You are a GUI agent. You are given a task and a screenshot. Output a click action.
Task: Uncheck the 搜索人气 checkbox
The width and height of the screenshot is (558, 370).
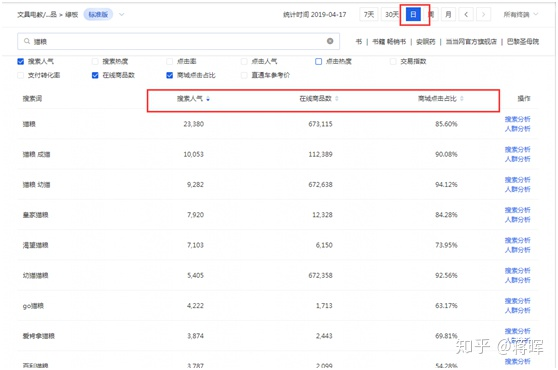[x=21, y=62]
